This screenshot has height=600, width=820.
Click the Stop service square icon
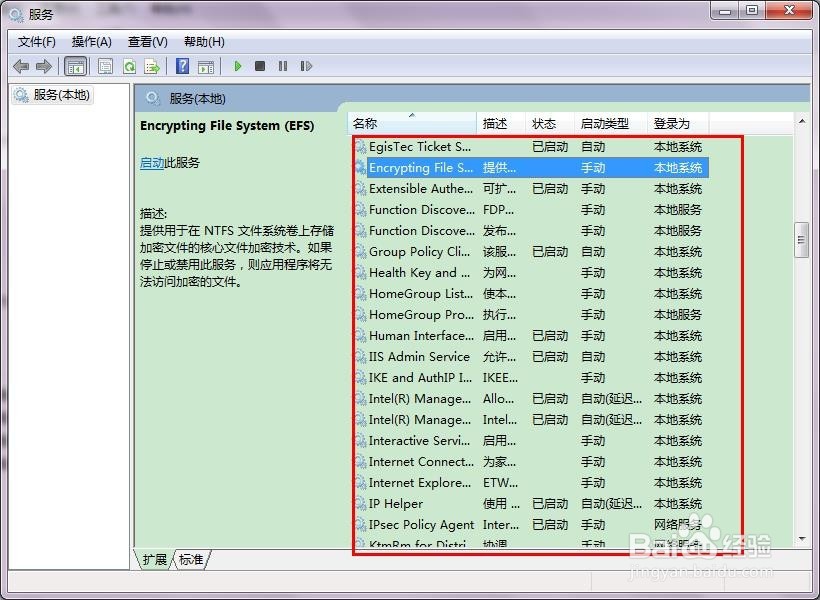tap(260, 66)
